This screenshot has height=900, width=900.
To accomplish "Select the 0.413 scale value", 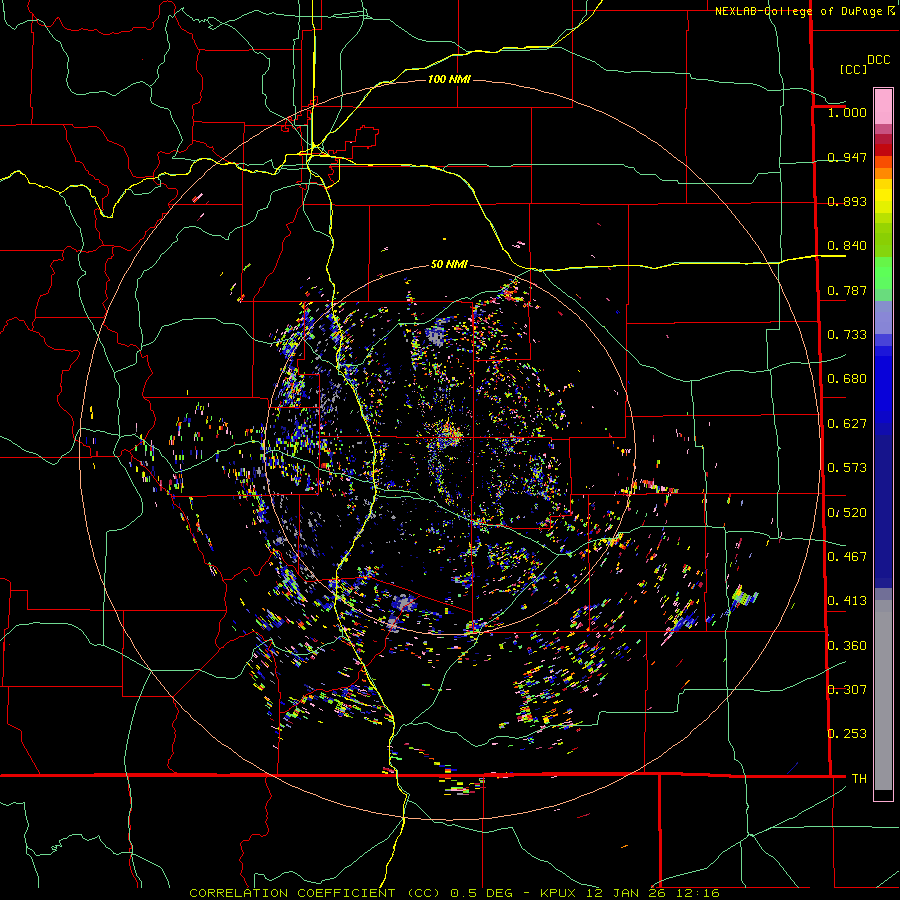I will pos(847,600).
